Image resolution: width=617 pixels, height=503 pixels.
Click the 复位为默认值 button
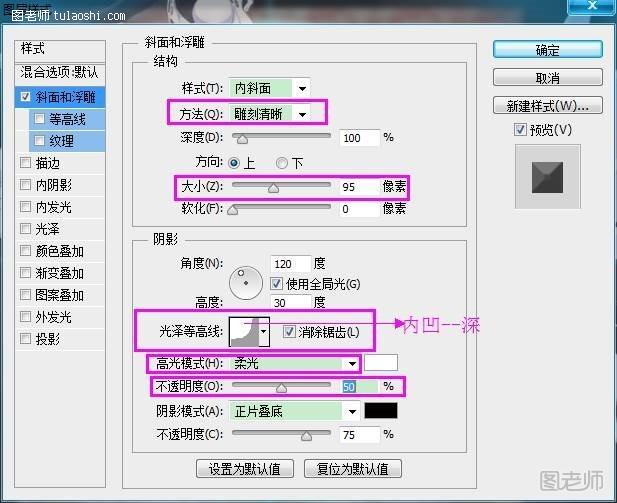353,468
